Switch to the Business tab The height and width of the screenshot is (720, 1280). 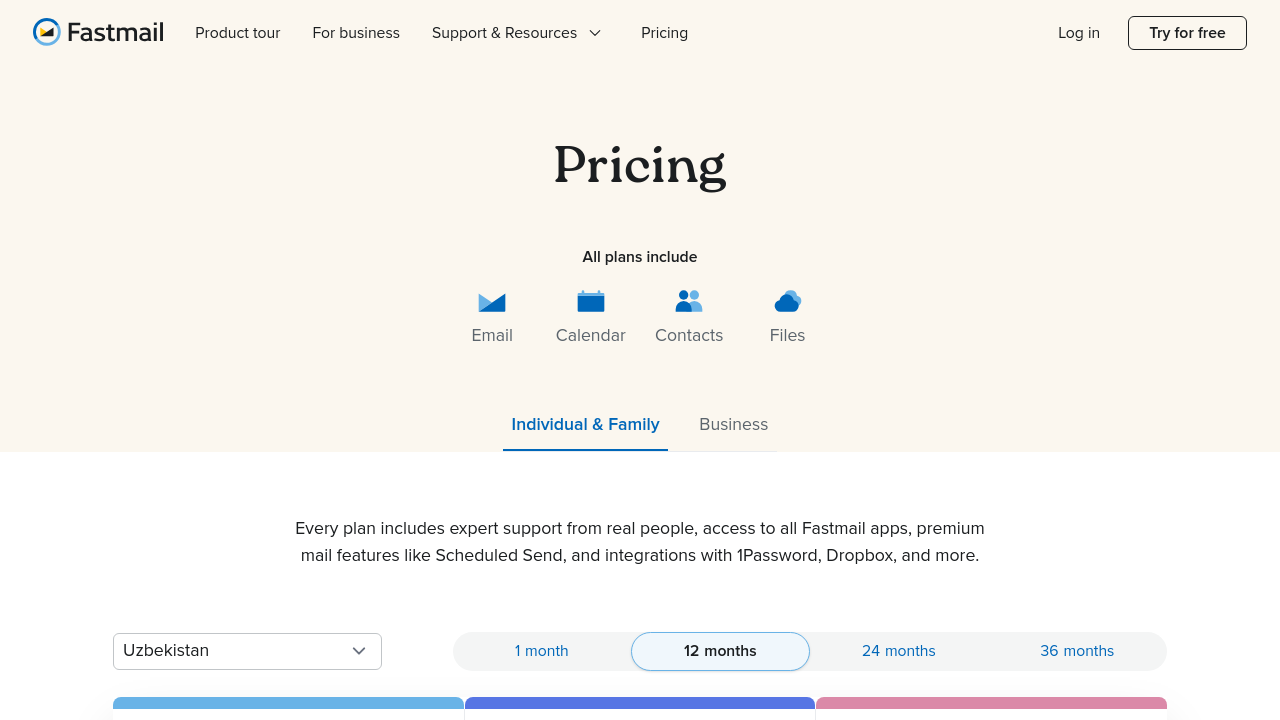[x=733, y=424]
